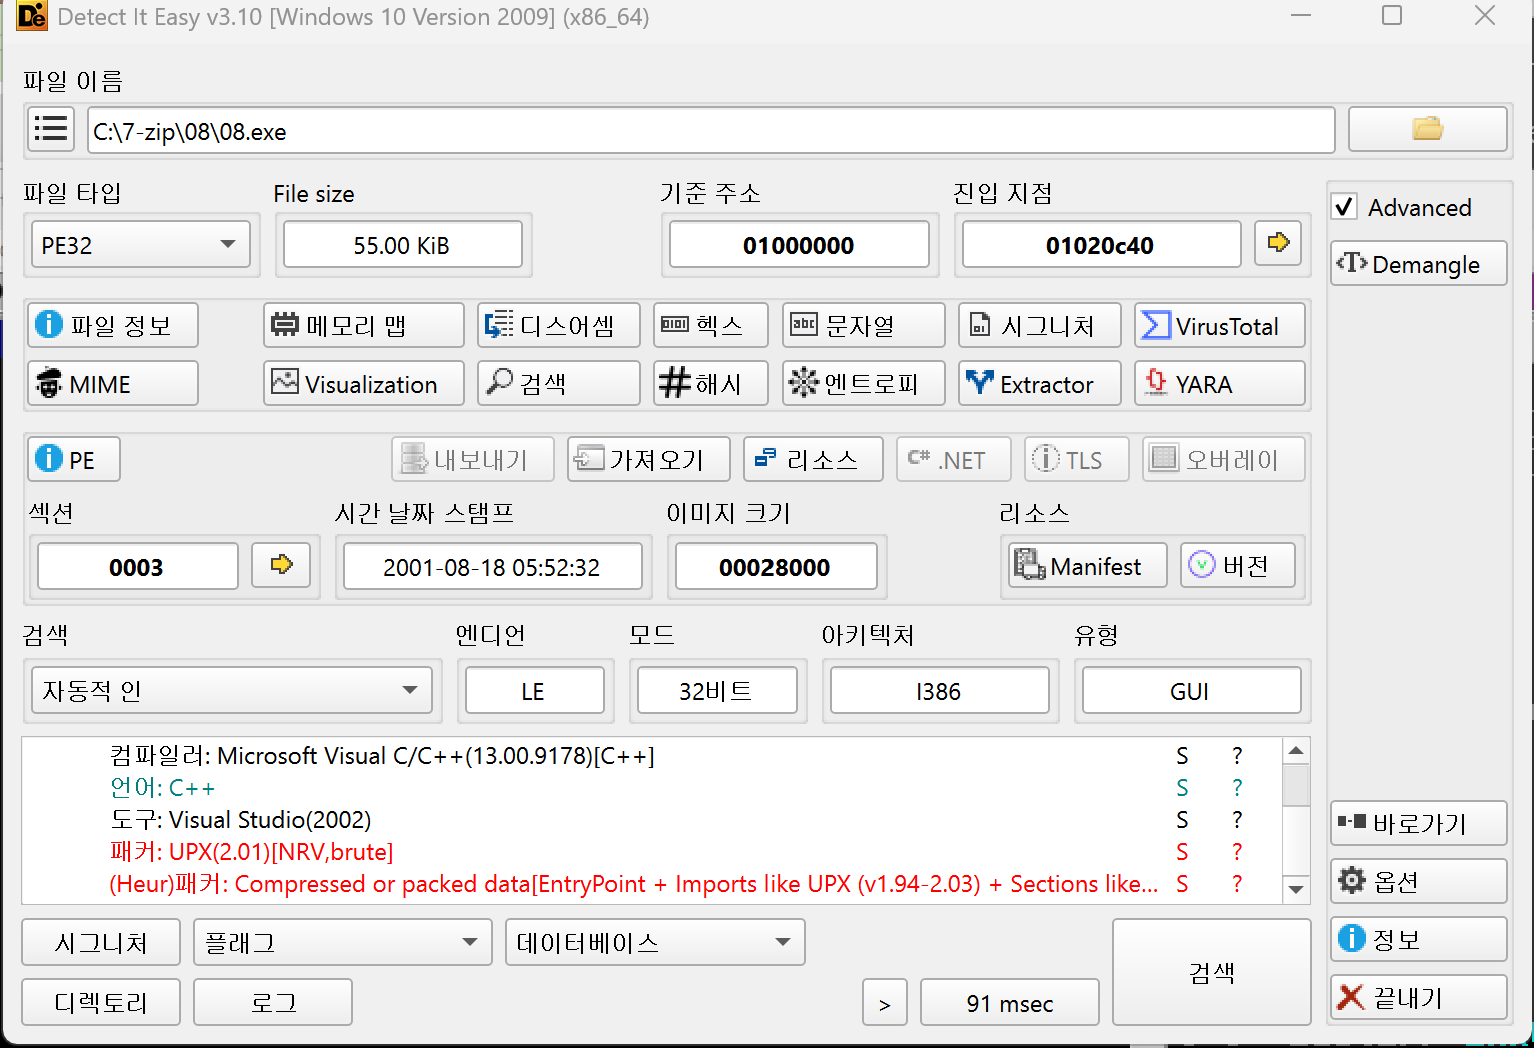Open 정보 about dialog
This screenshot has width=1534, height=1048.
(x=1418, y=940)
